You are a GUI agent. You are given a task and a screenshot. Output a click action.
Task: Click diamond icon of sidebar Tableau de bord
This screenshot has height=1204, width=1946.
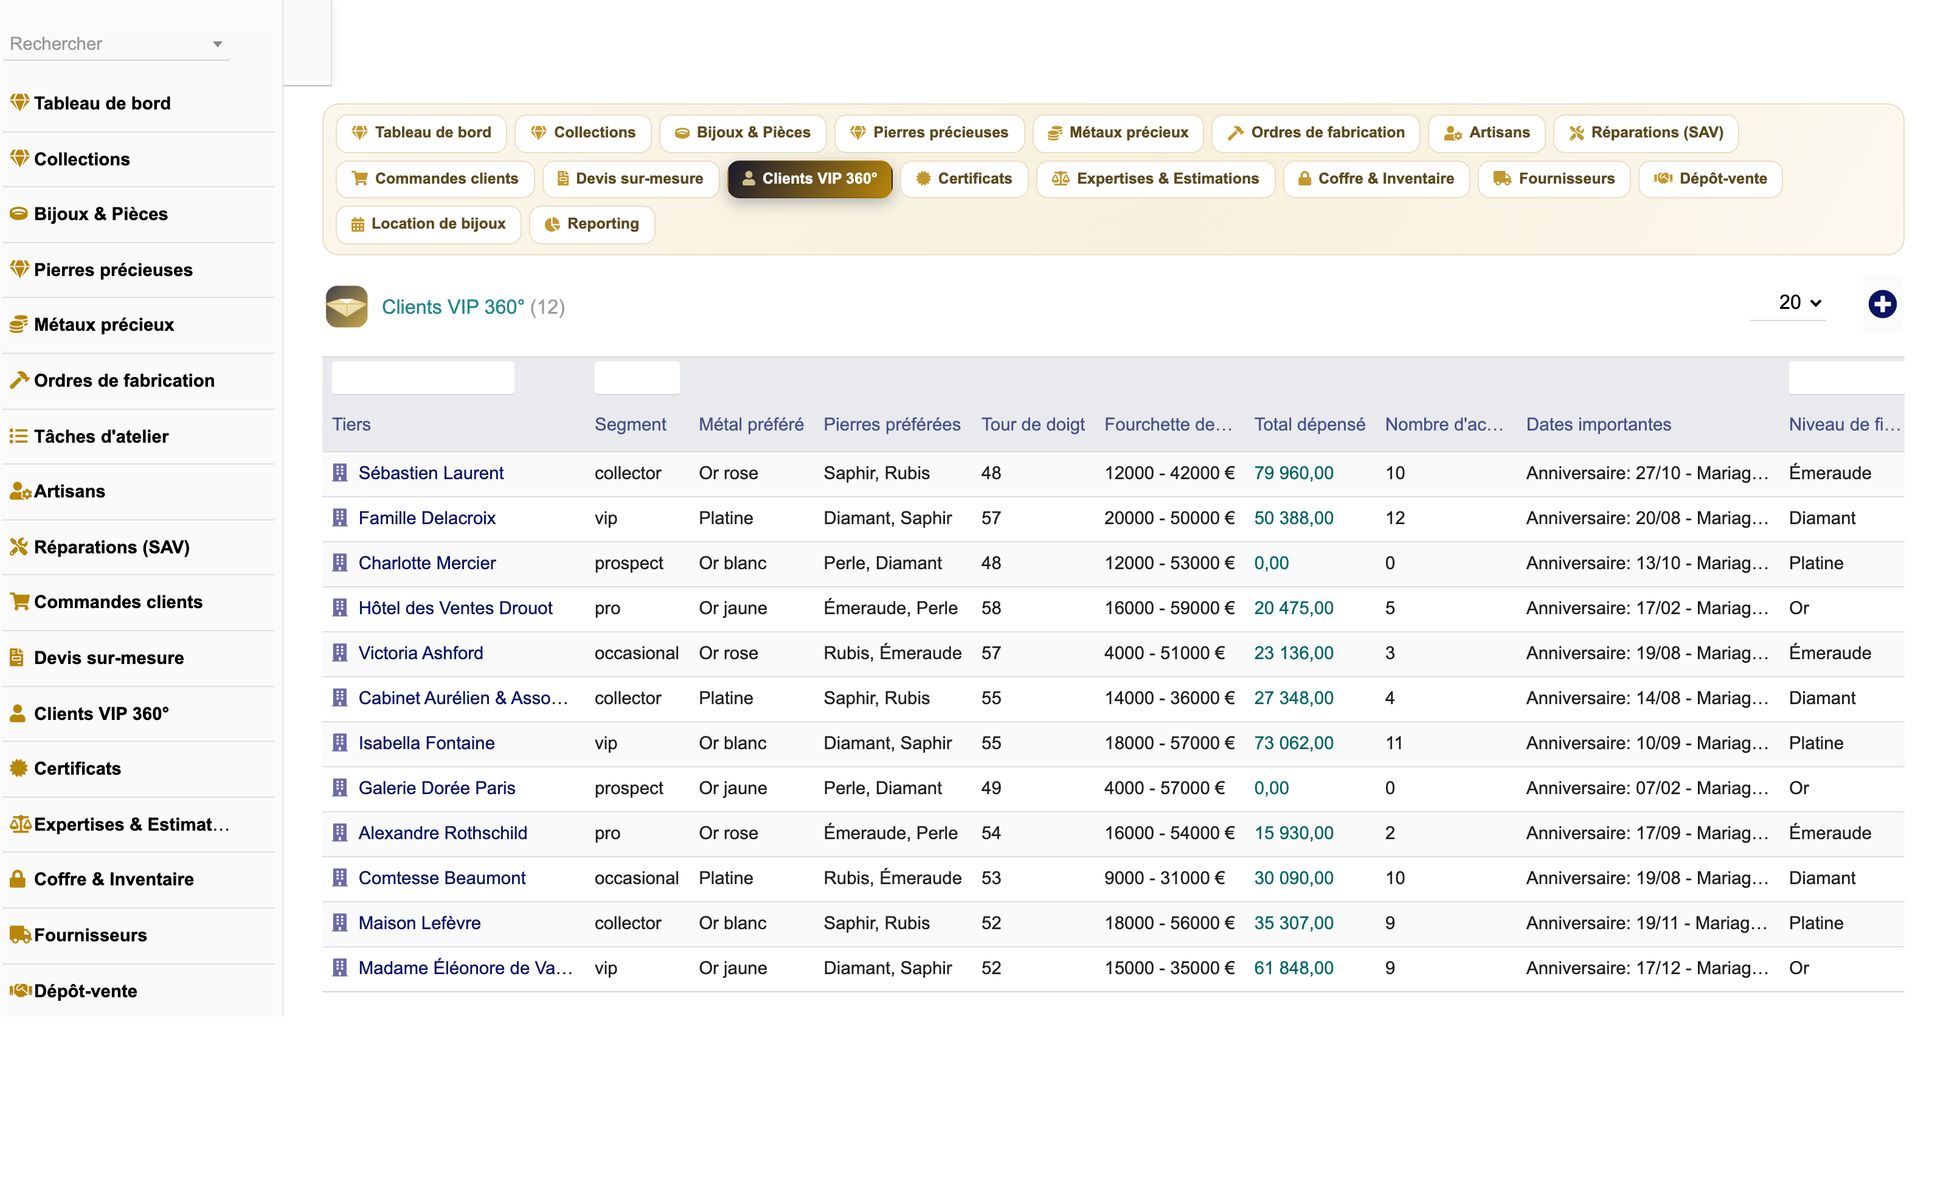[19, 102]
